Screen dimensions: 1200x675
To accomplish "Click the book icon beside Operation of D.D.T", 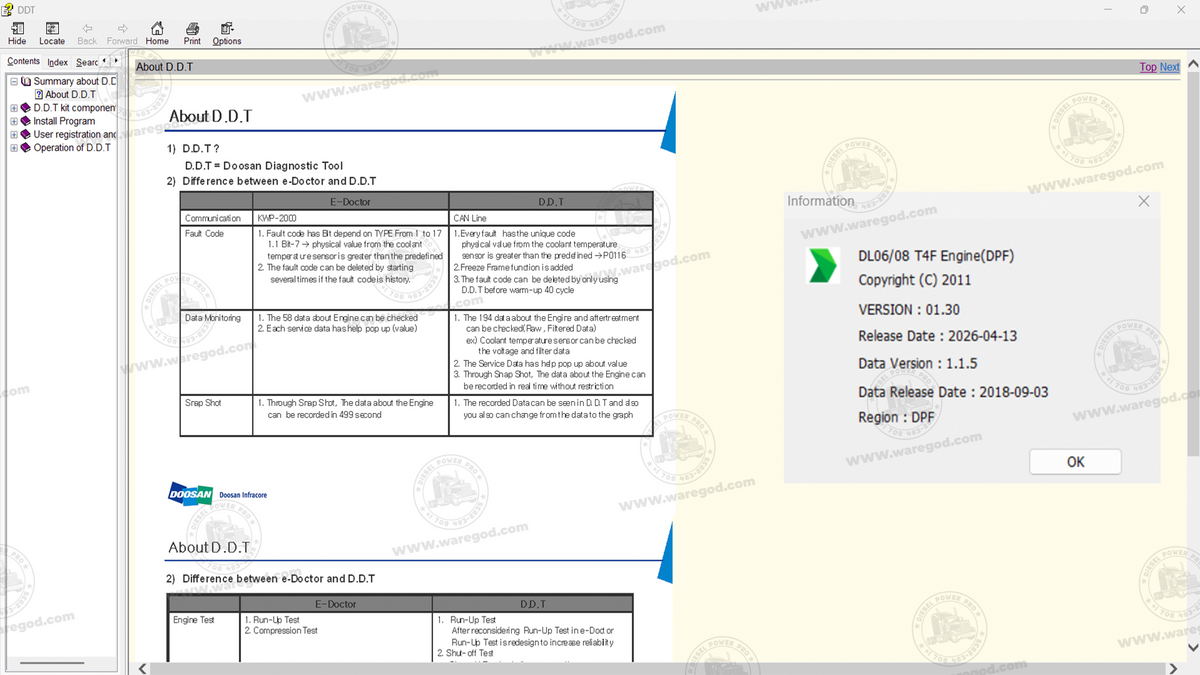I will 26,148.
